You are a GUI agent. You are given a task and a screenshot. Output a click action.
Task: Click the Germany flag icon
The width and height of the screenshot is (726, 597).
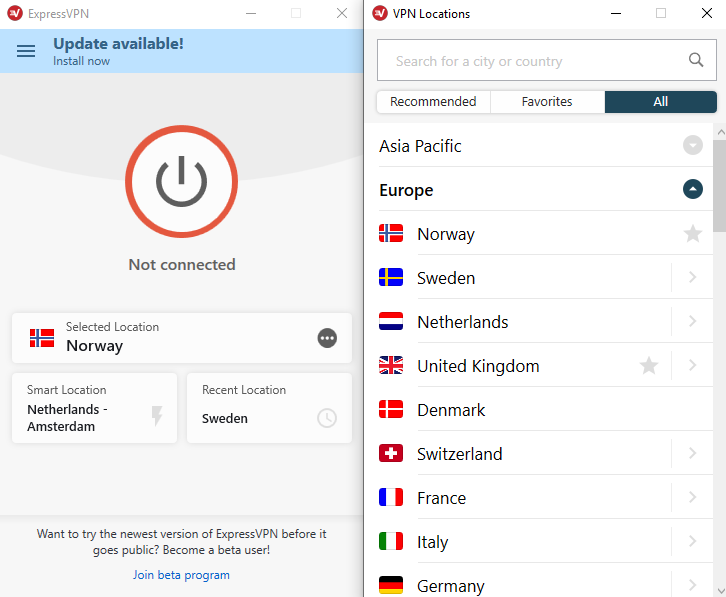pos(391,585)
